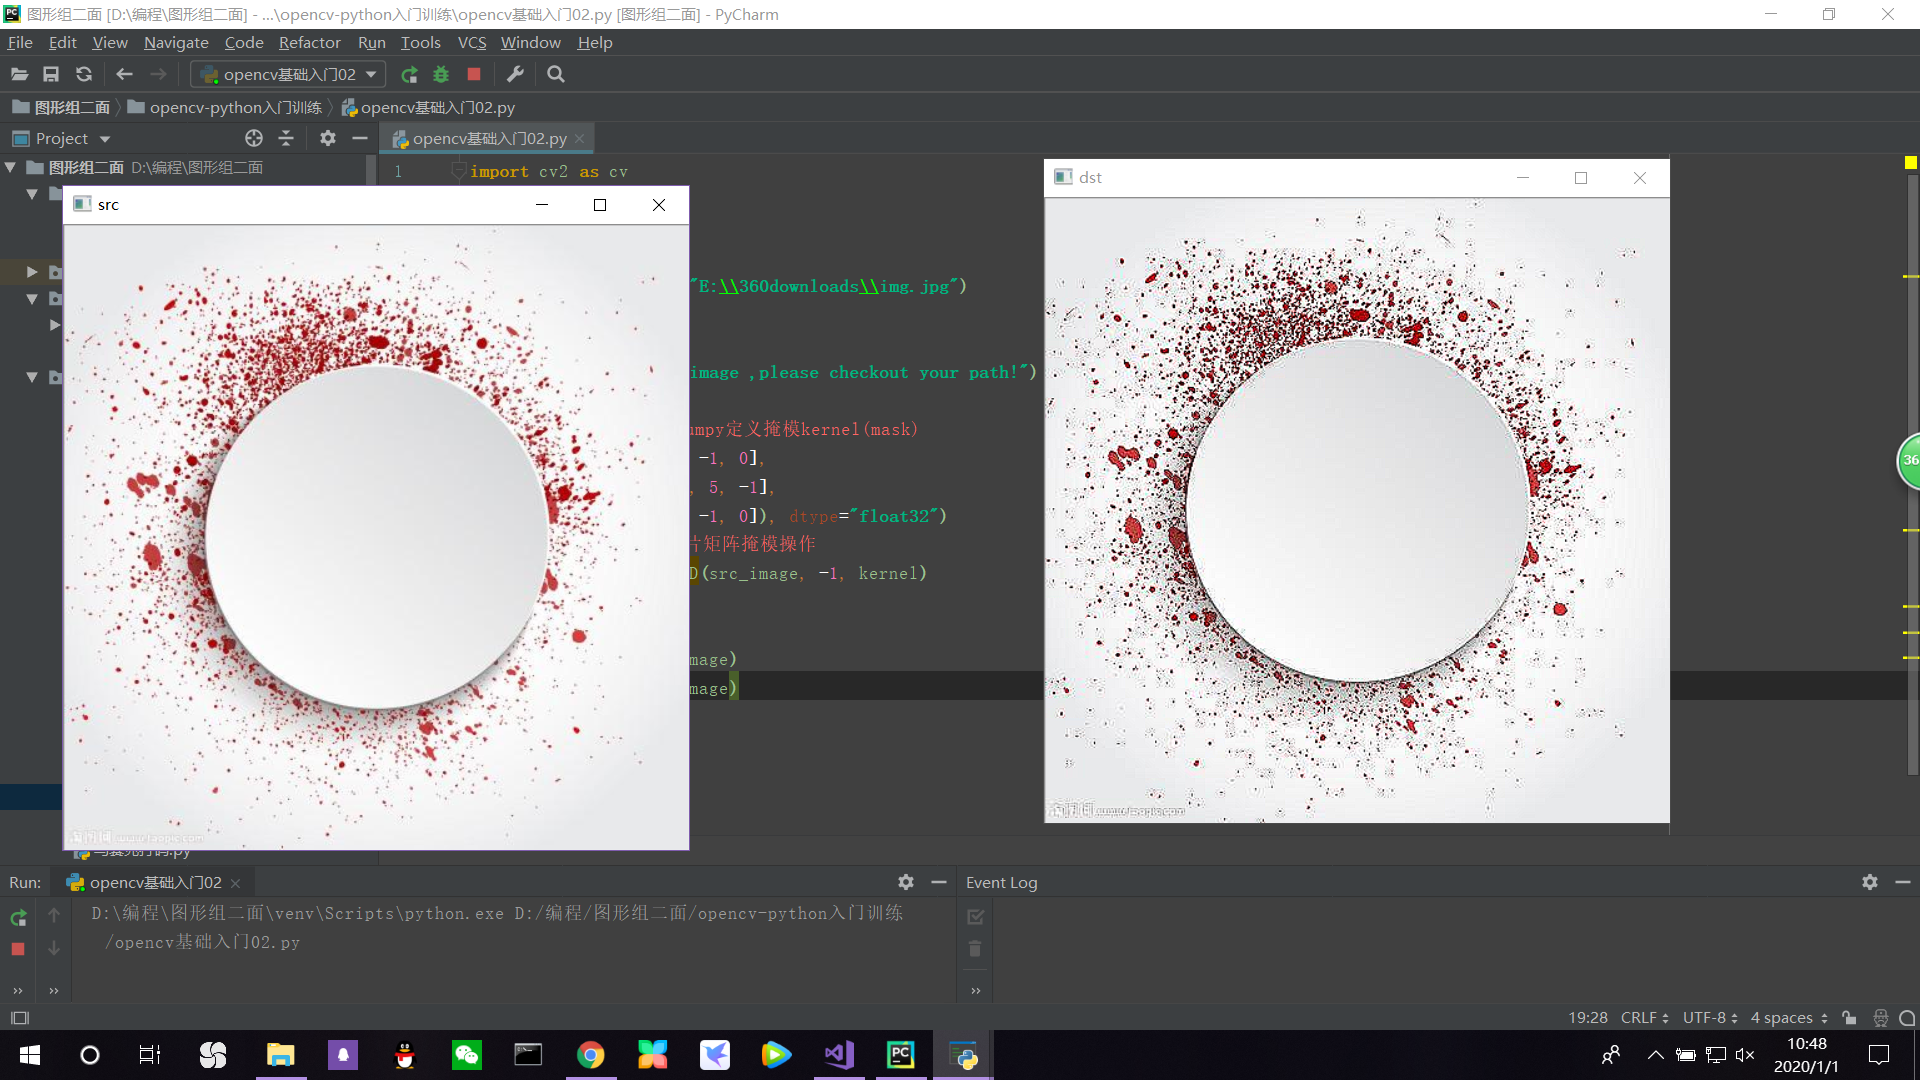Open Settings via the wrench icon
This screenshot has width=1920, height=1080.
(515, 74)
